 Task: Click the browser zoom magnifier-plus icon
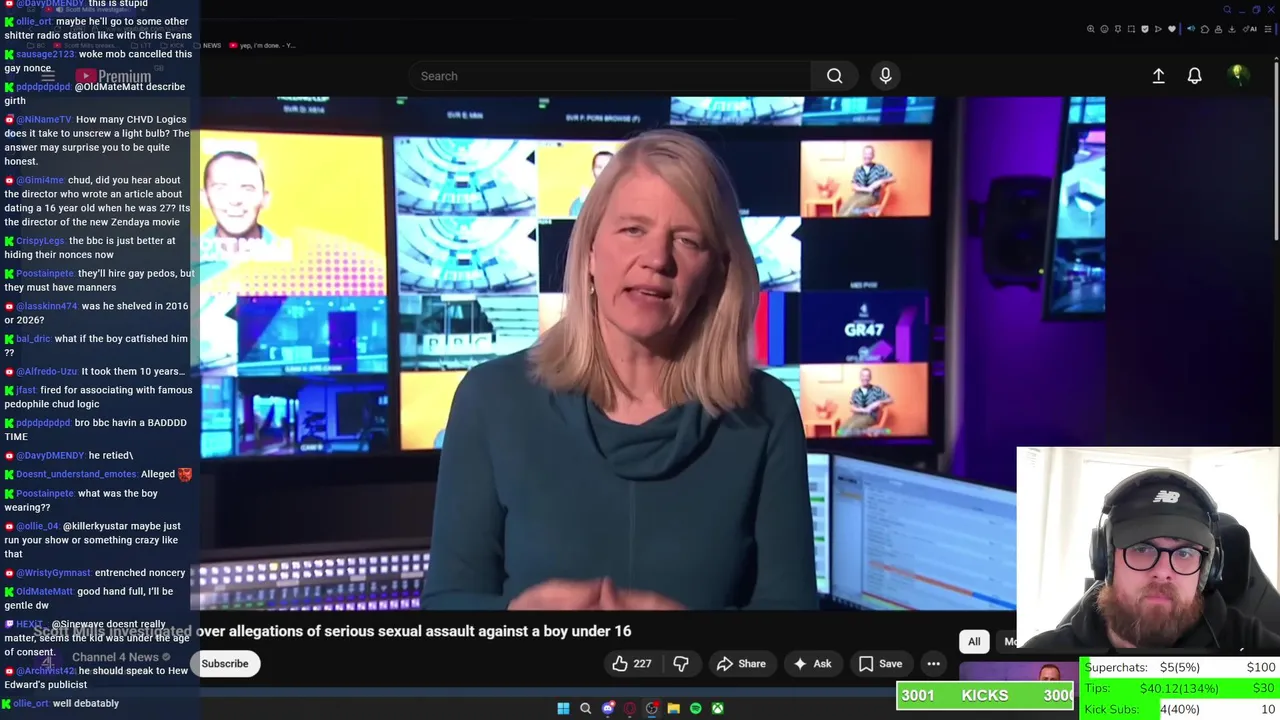click(1091, 29)
